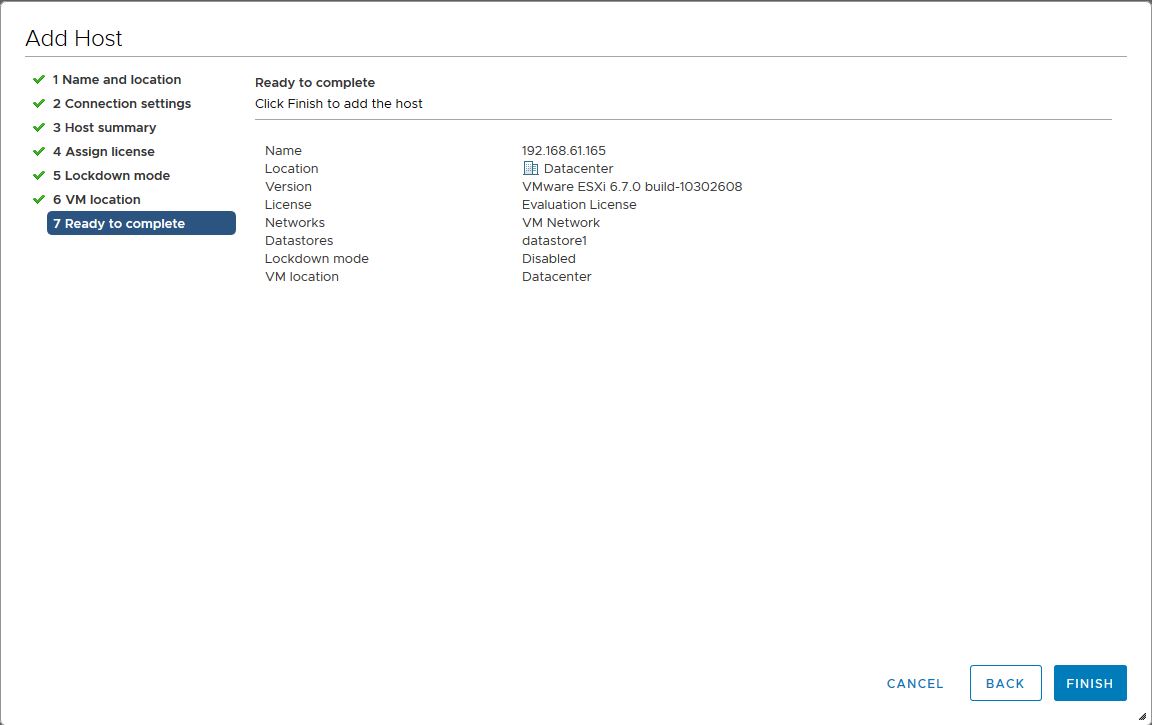Image resolution: width=1152 pixels, height=725 pixels.
Task: Click the Lockdown mode field label in summary
Action: (x=317, y=259)
